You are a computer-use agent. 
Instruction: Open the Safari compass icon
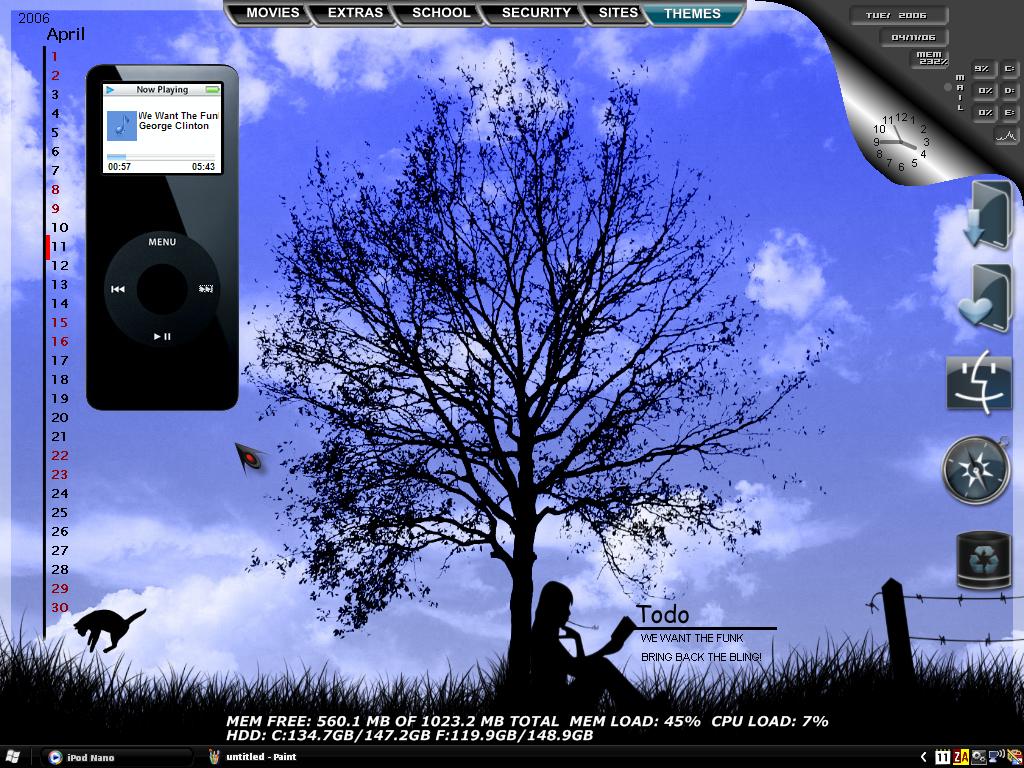[x=976, y=470]
